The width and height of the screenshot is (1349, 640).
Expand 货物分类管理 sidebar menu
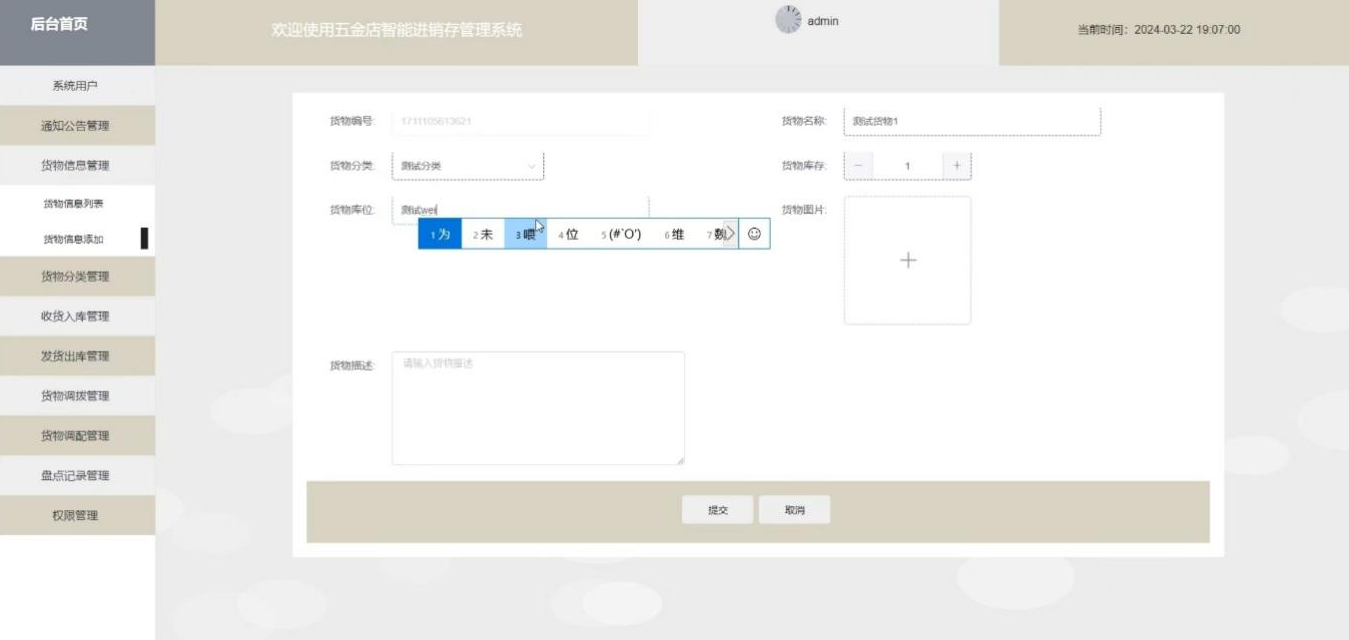click(76, 277)
